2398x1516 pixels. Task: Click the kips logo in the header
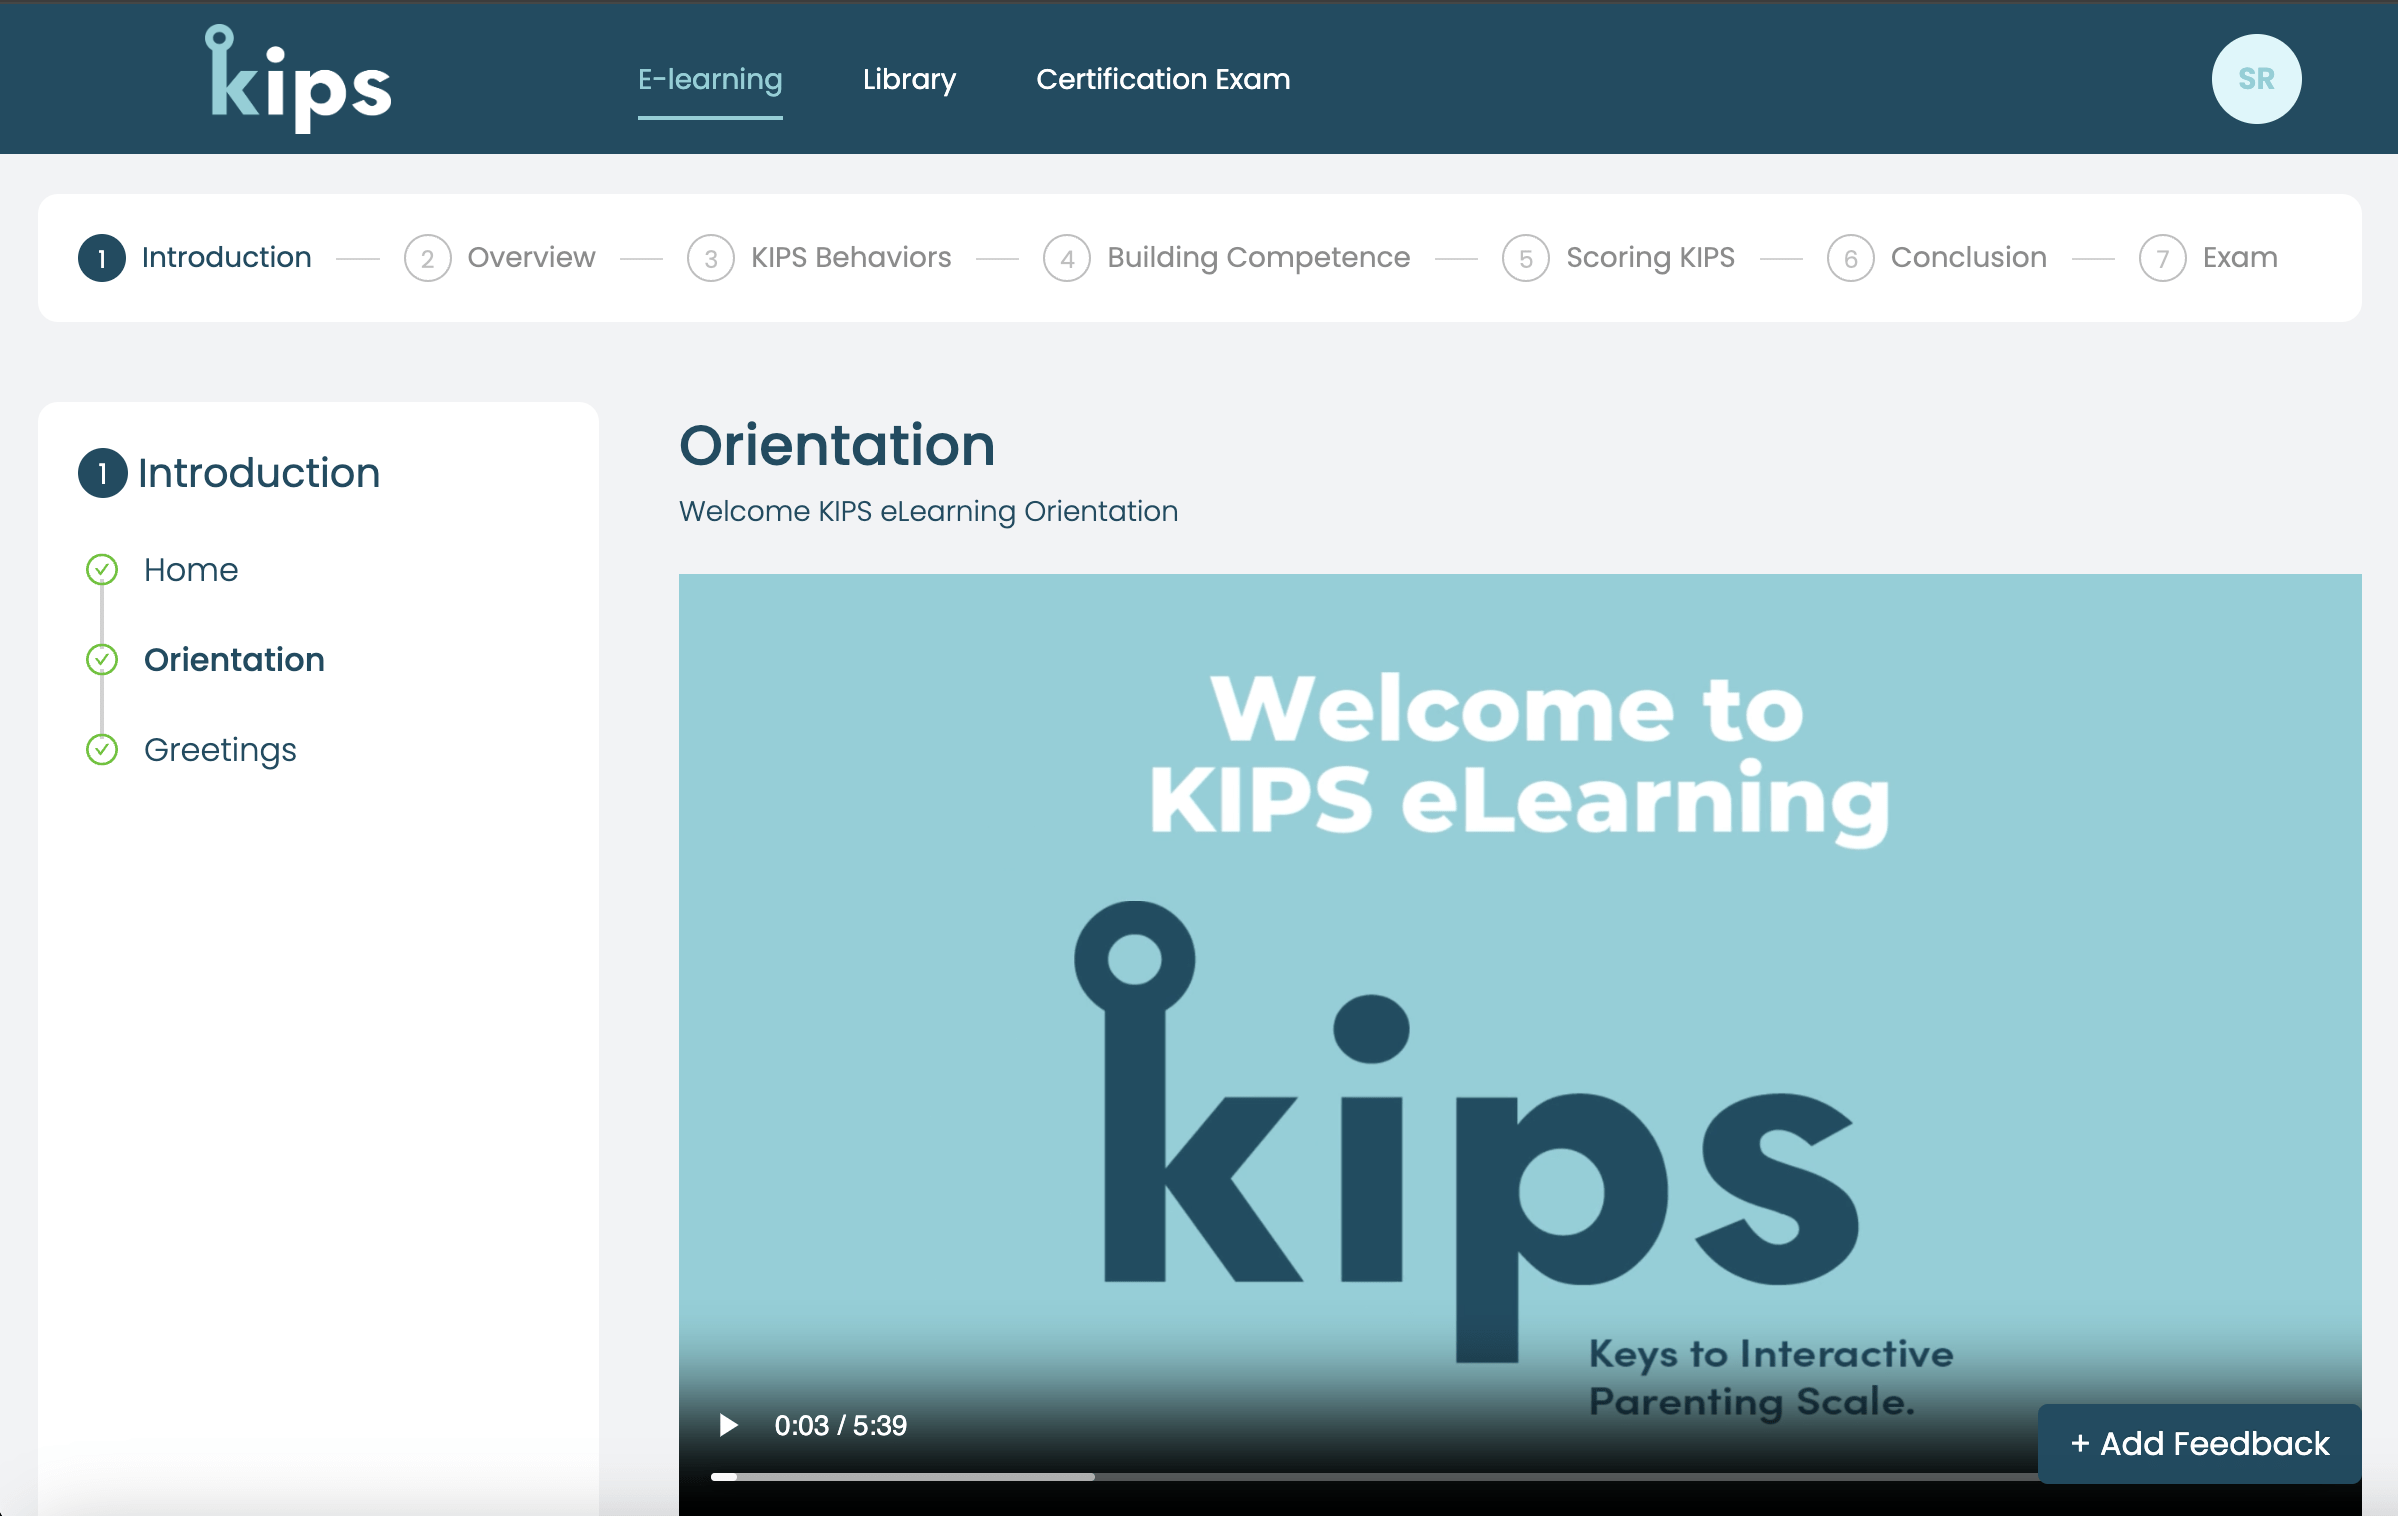point(298,78)
